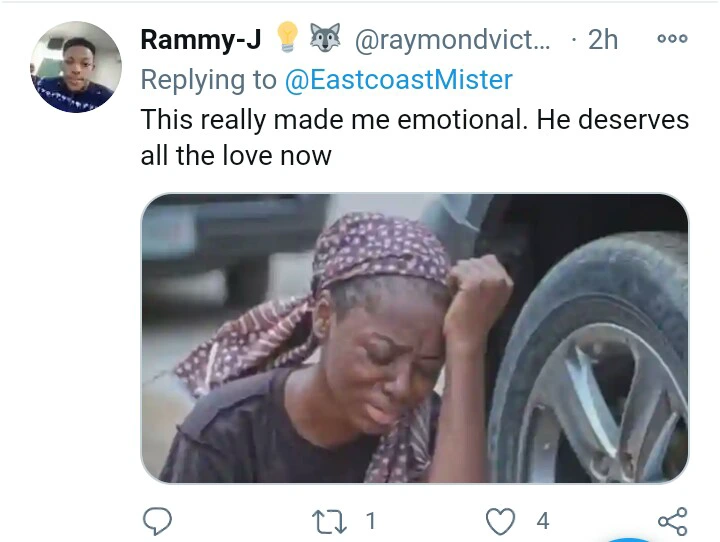Click the like count of 4
Viewport: 720px width, 542px height.
tap(543, 521)
